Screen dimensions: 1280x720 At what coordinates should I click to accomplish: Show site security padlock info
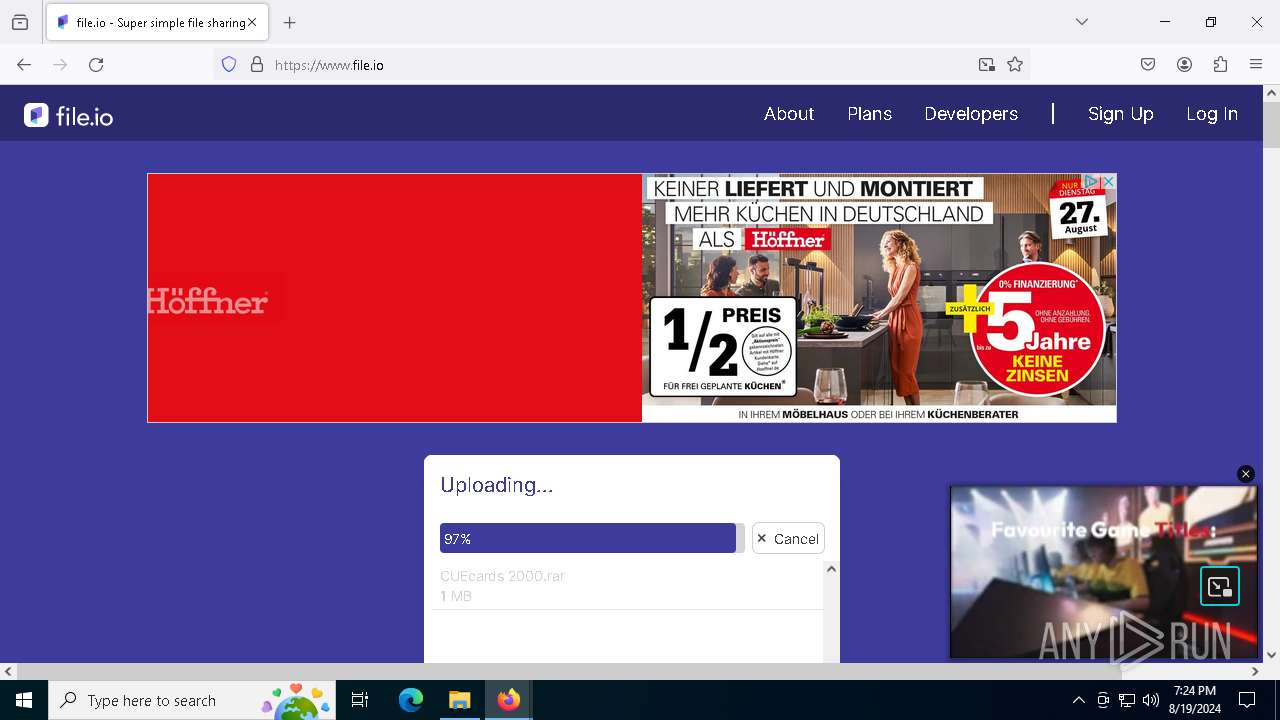pyautogui.click(x=257, y=64)
